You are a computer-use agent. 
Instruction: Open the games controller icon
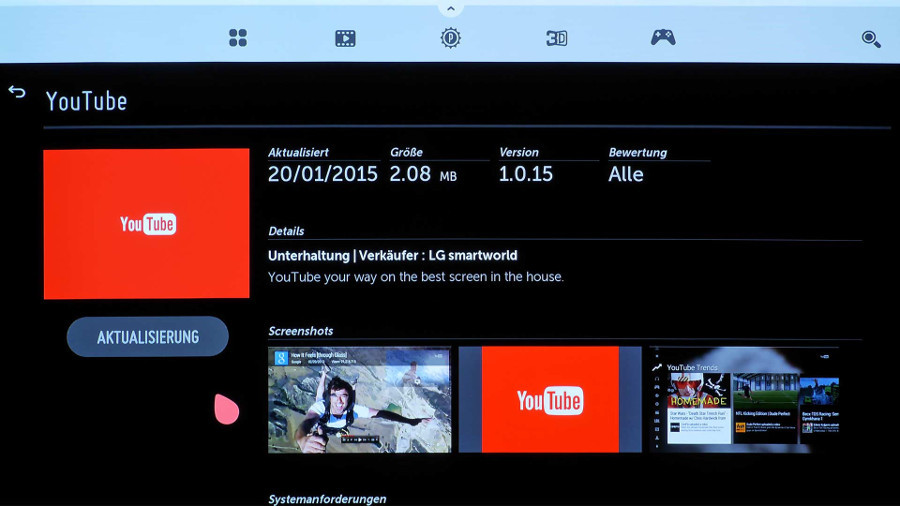point(663,38)
